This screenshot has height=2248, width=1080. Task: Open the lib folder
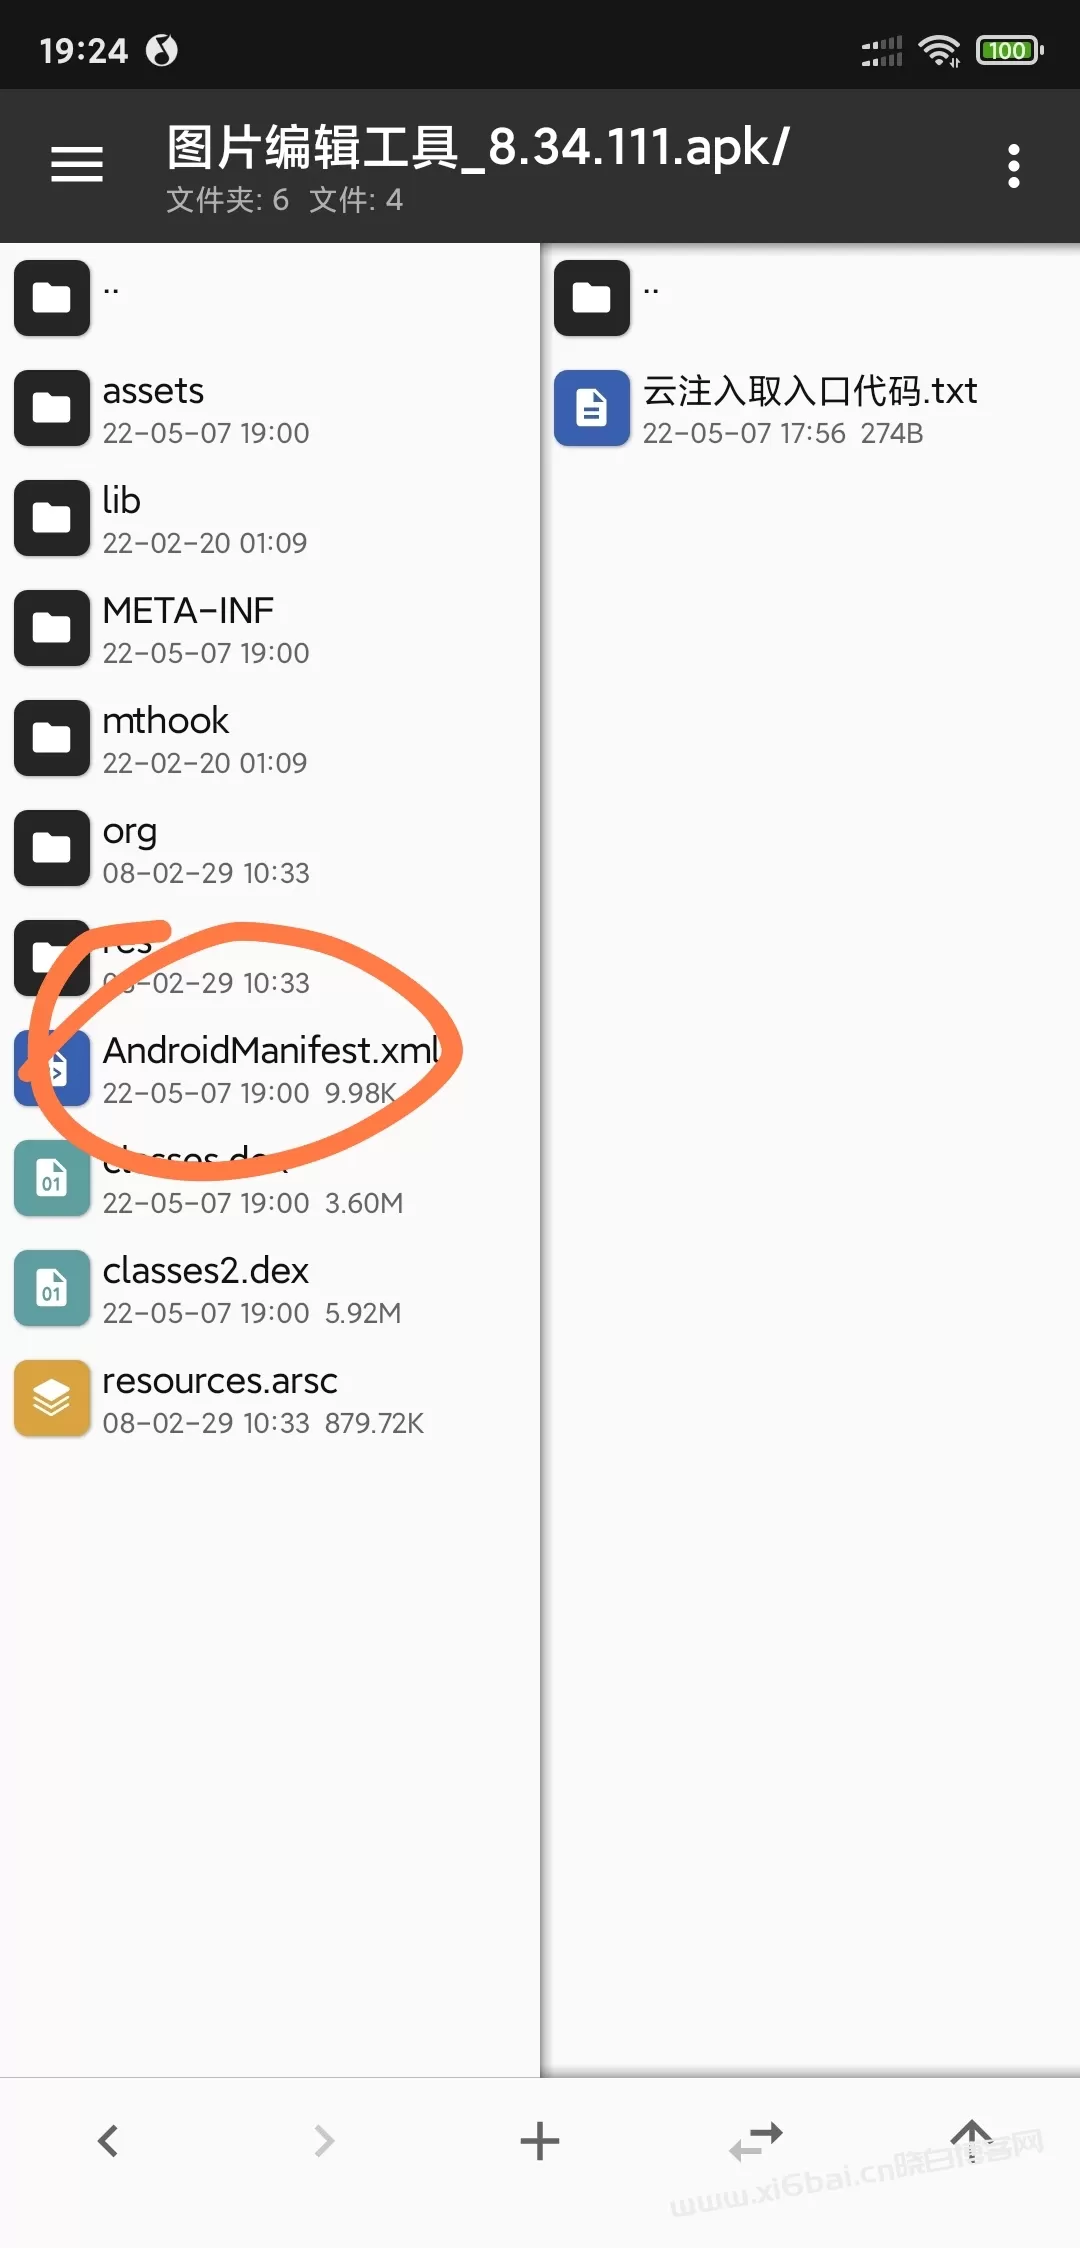click(270, 518)
